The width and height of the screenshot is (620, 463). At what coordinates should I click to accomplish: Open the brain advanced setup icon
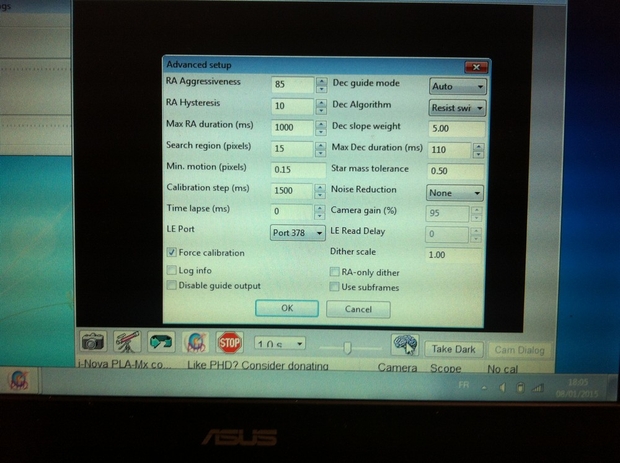(x=405, y=345)
